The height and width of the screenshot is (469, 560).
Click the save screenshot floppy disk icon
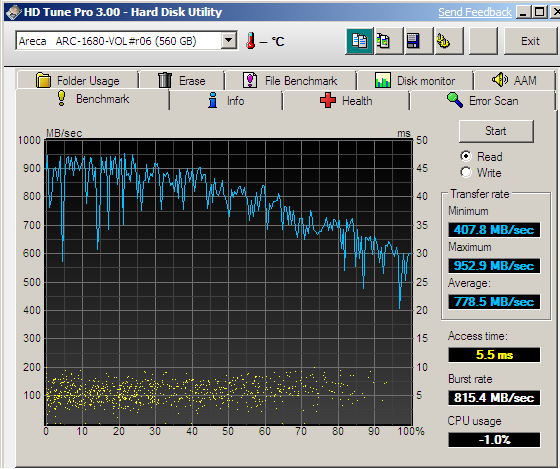[420, 41]
